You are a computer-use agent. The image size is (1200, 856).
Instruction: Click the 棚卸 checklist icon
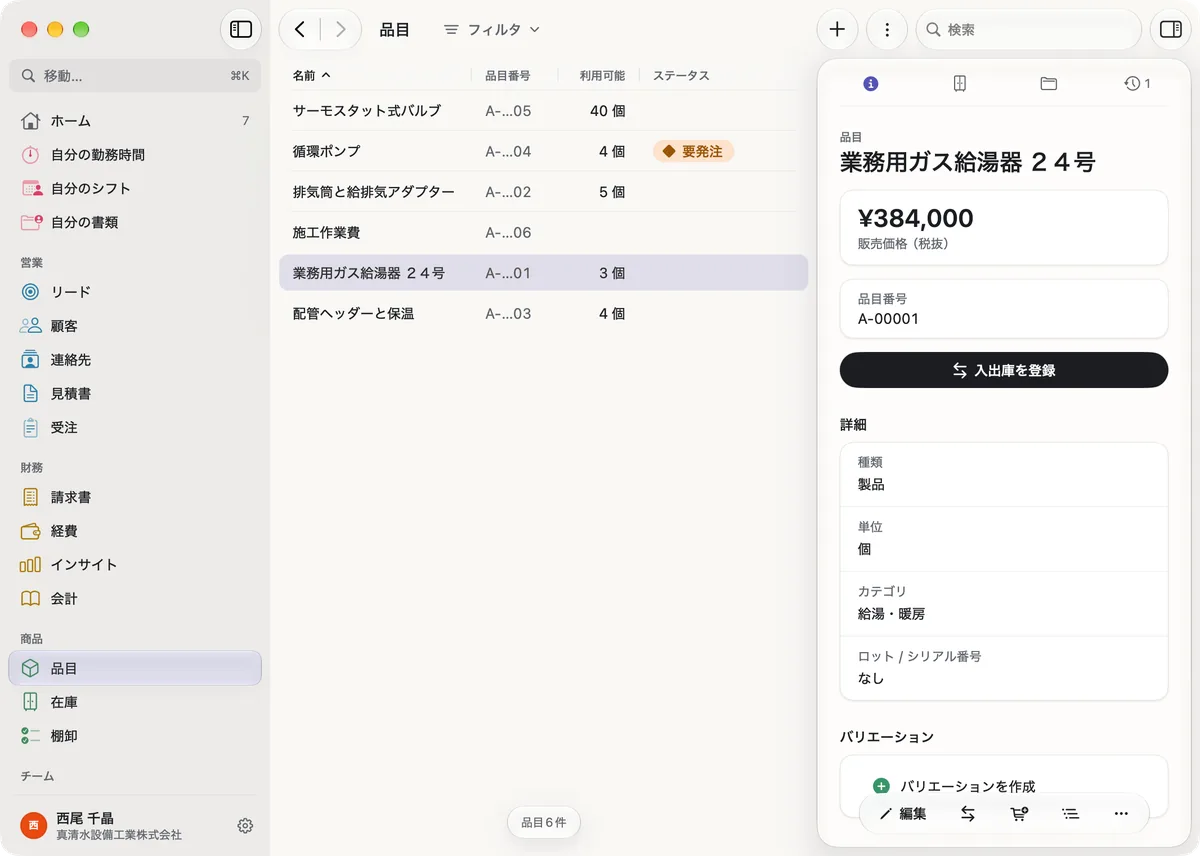point(31,736)
